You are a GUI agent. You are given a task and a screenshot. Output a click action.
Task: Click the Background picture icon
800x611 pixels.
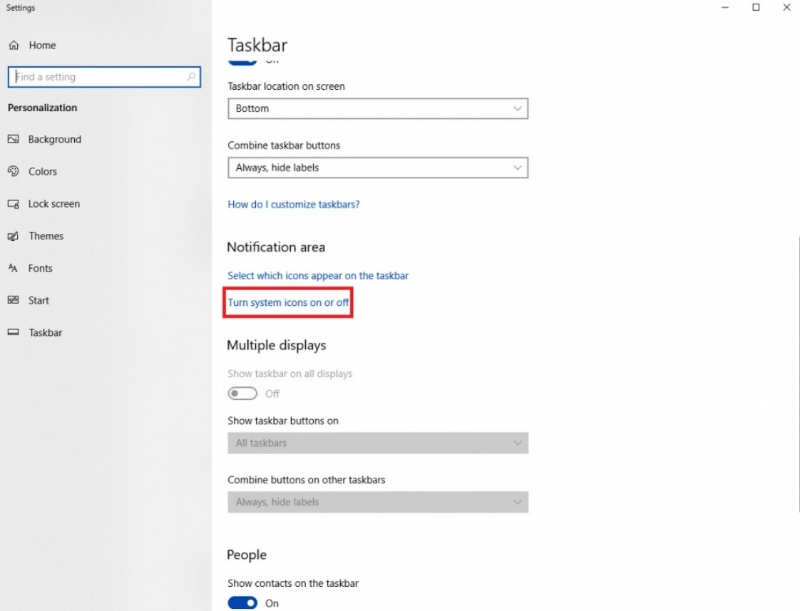13,139
